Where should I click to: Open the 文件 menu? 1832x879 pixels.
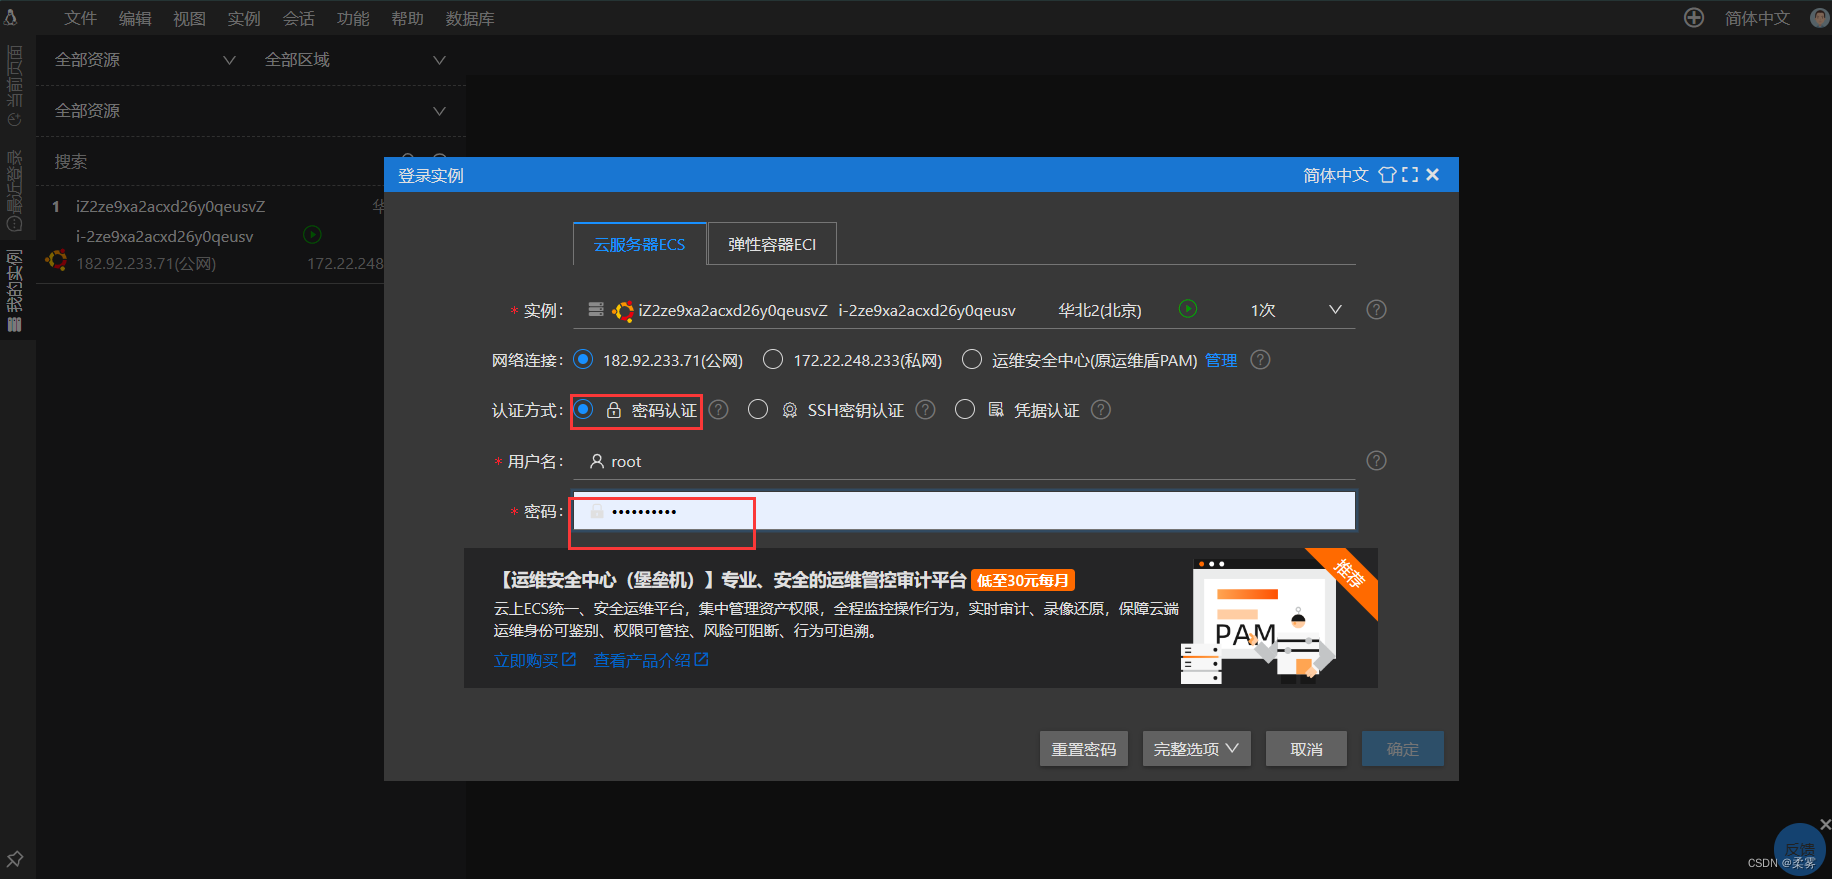point(80,18)
